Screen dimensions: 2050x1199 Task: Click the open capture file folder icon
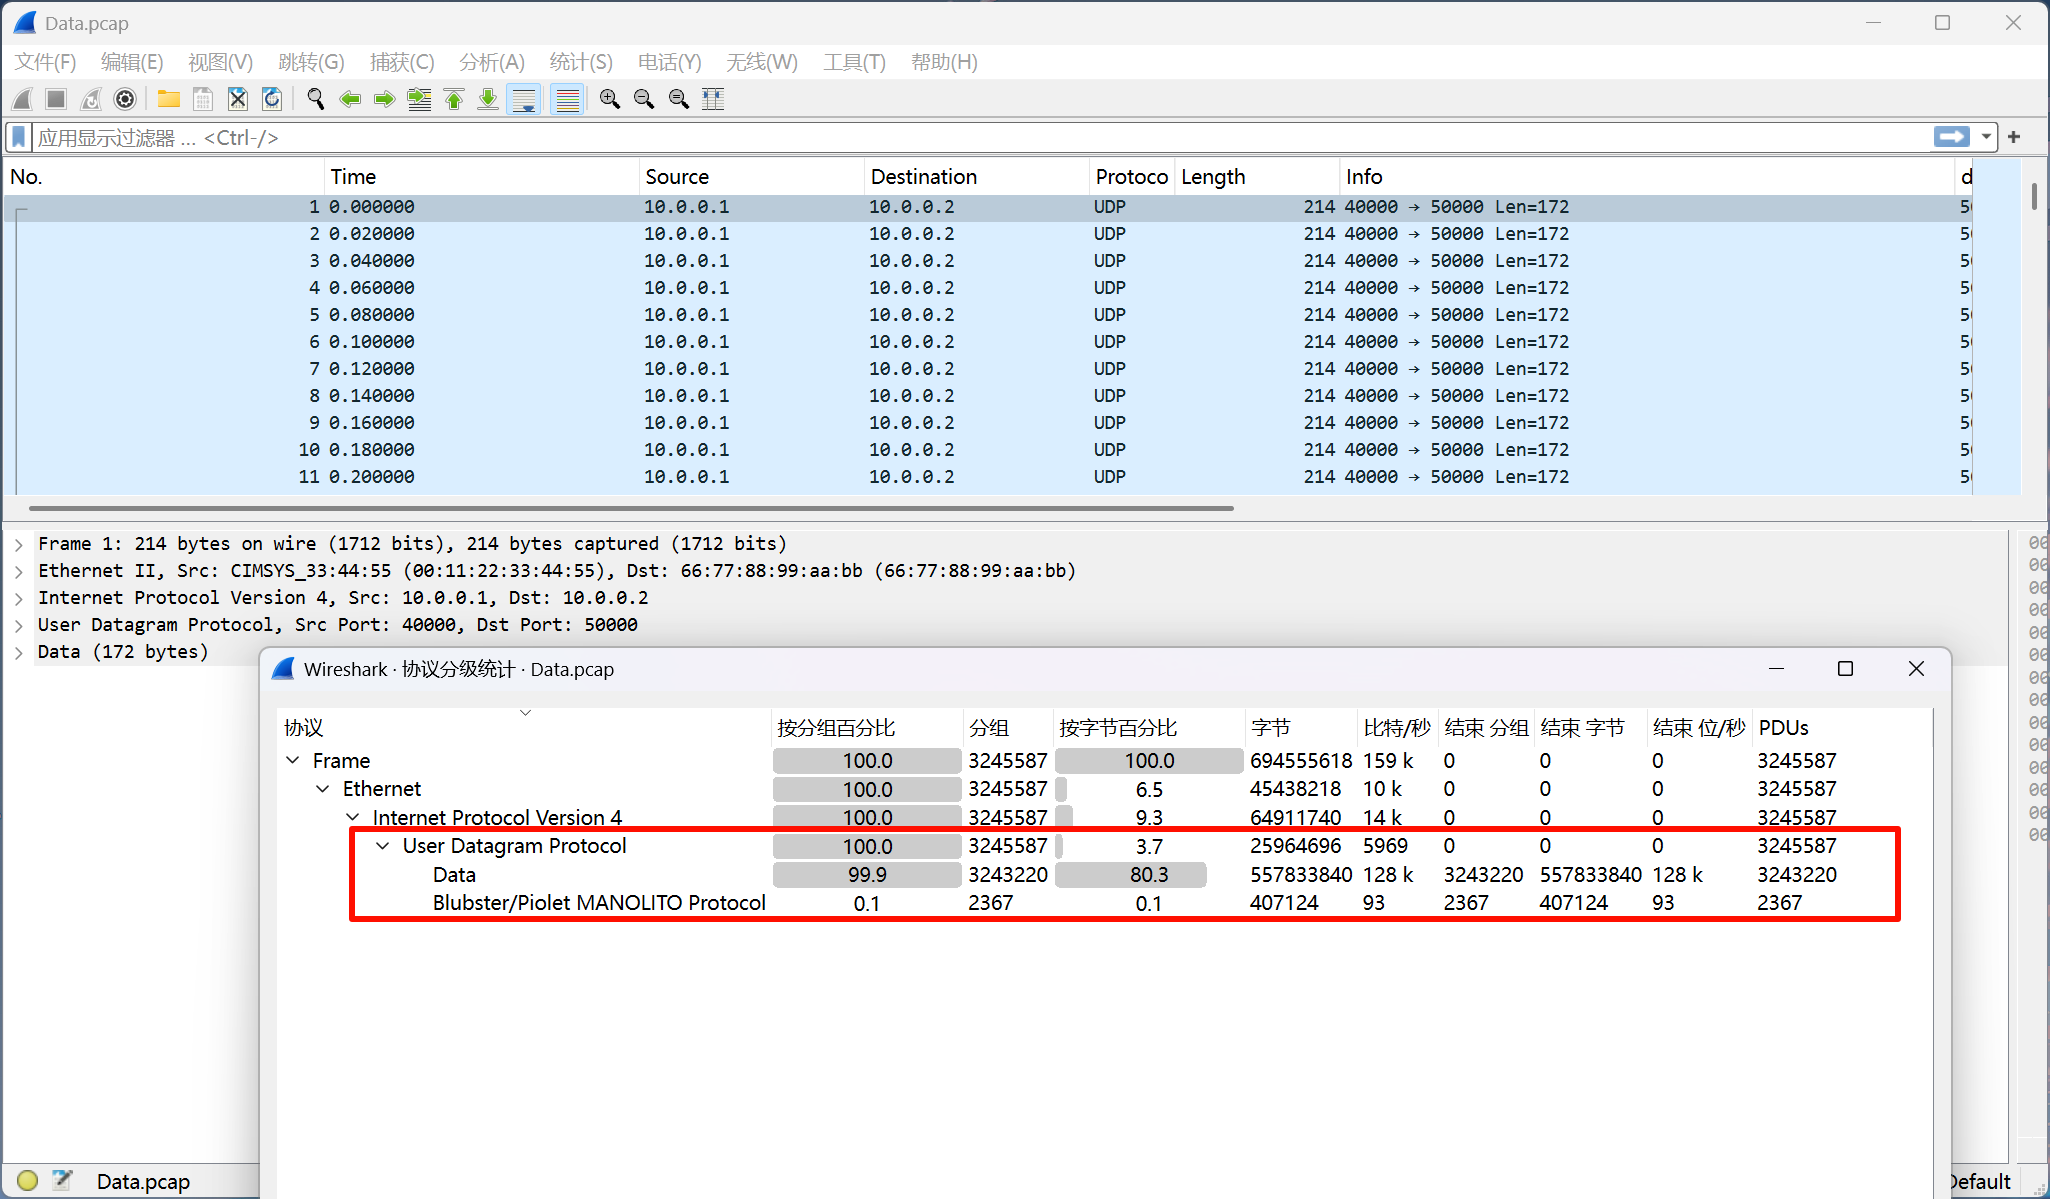[168, 99]
